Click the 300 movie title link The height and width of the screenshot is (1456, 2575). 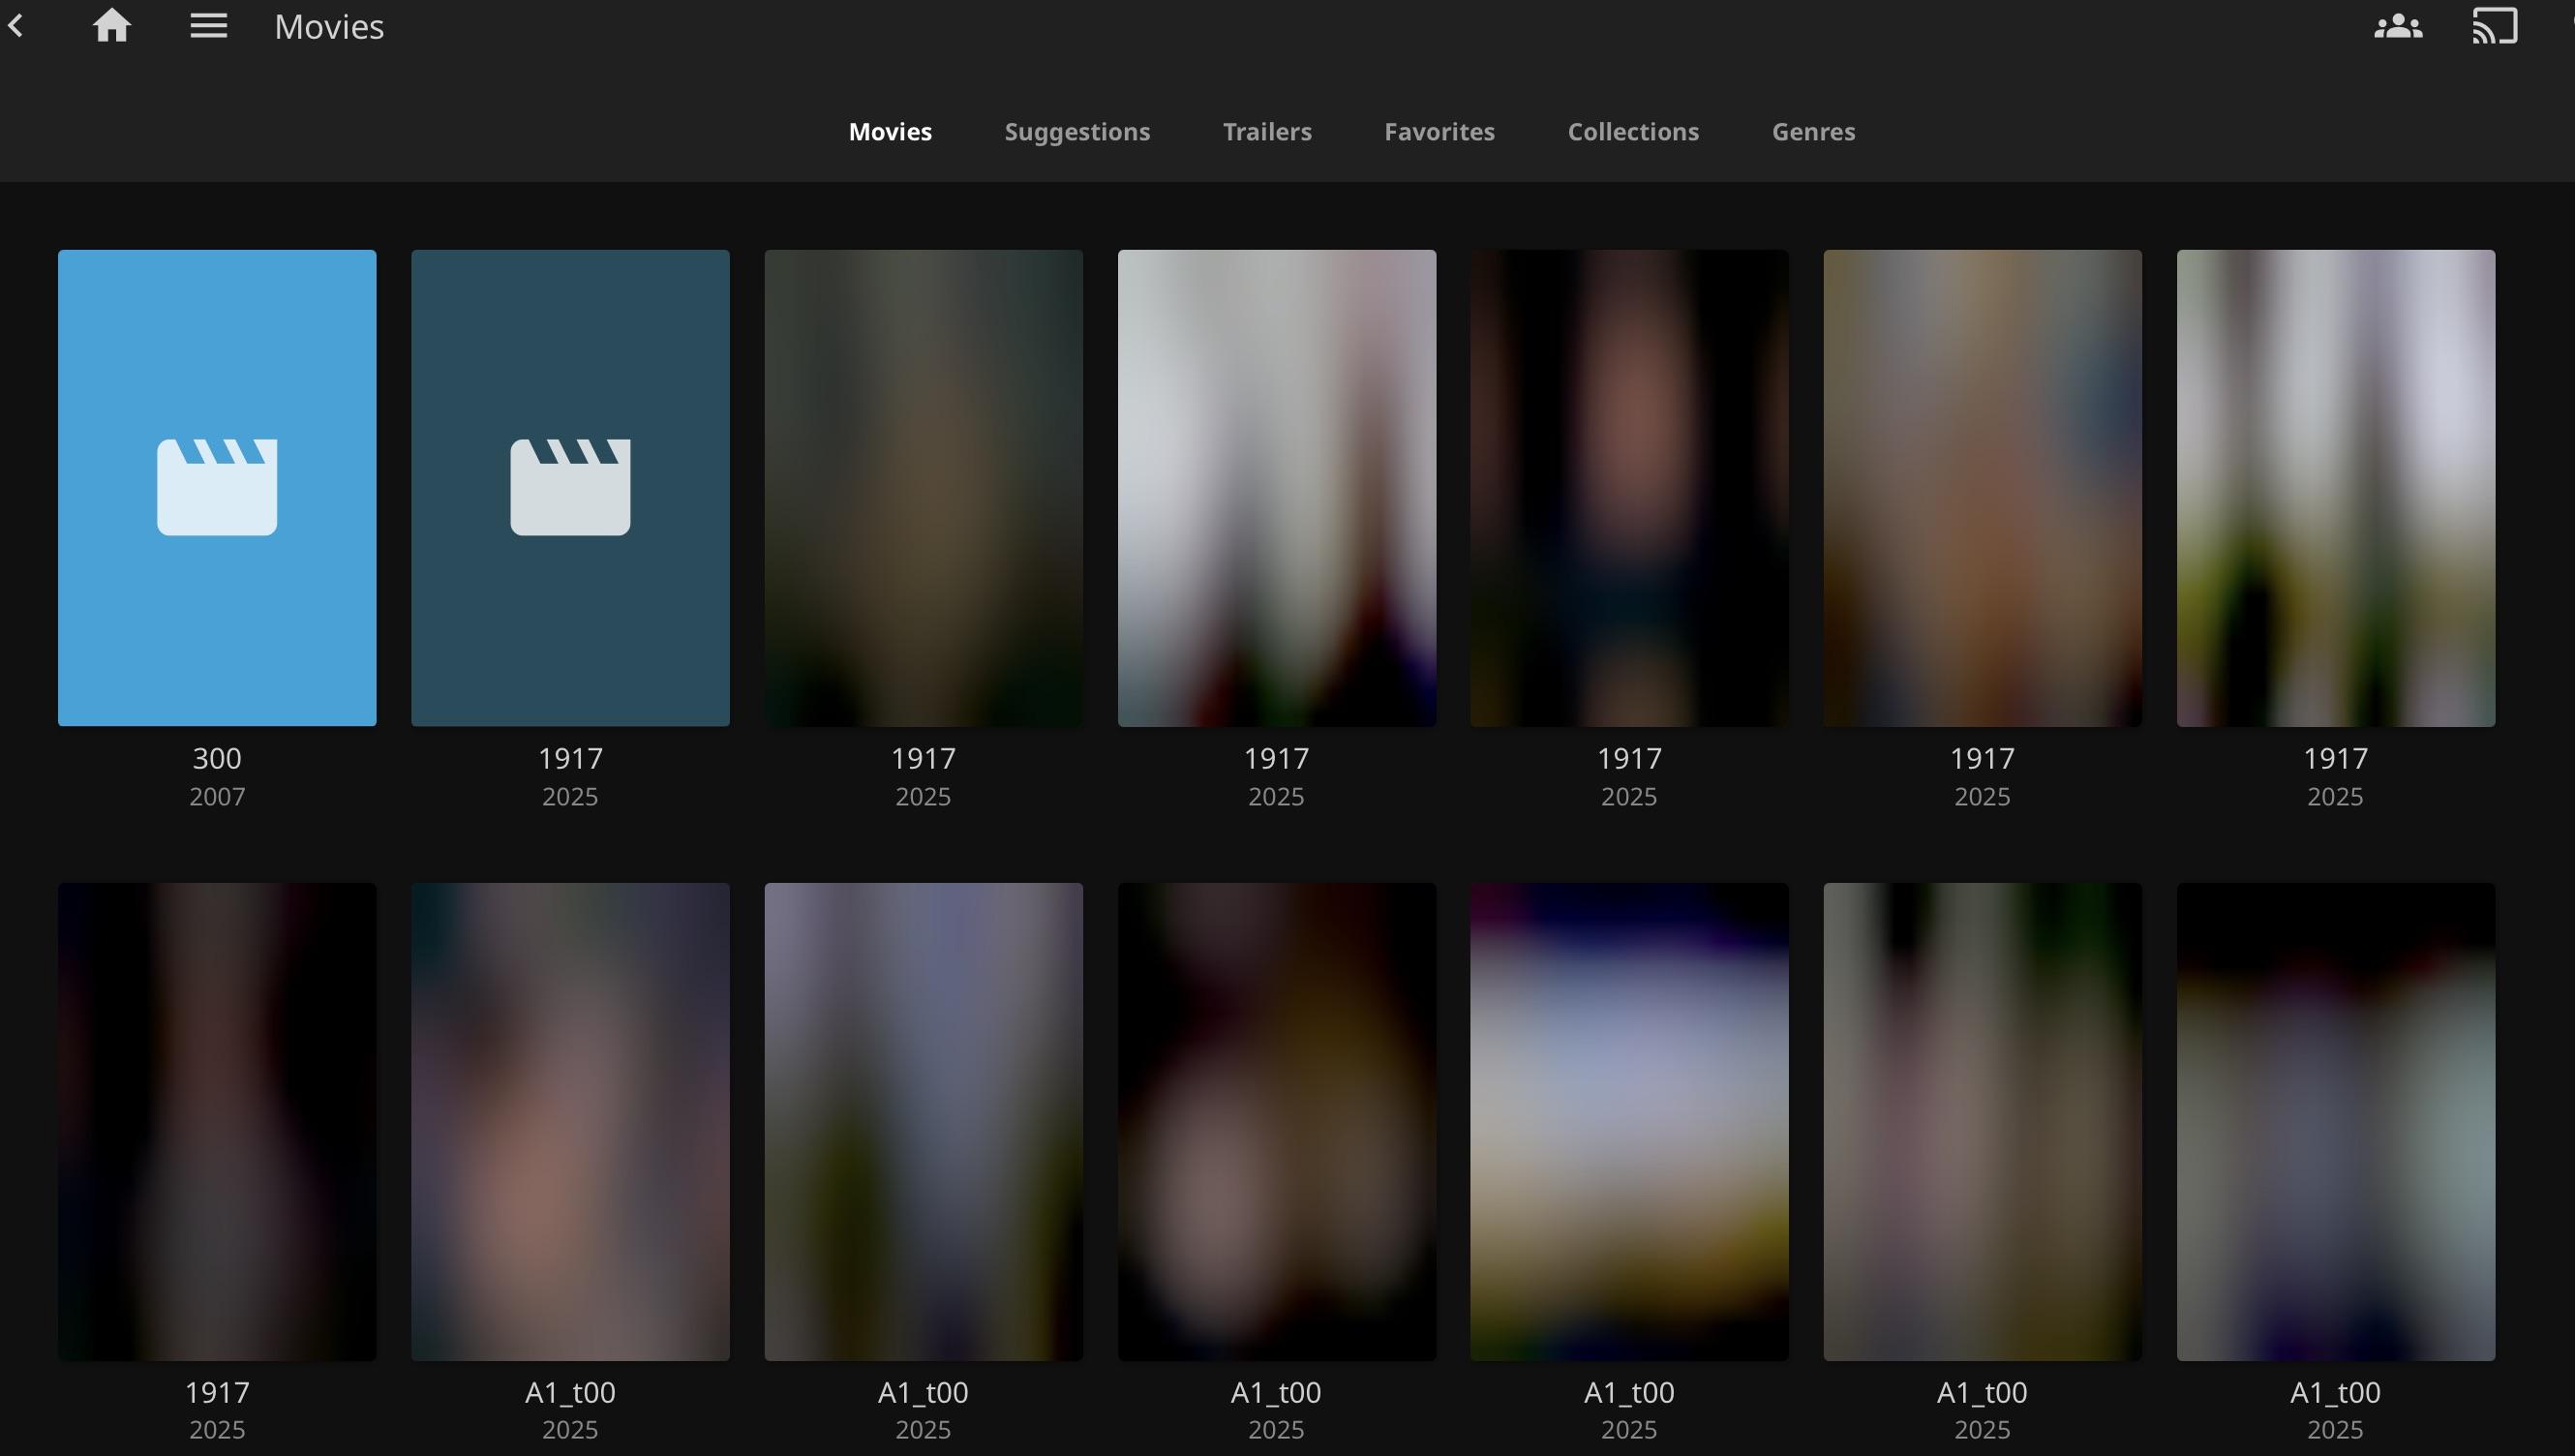point(217,759)
